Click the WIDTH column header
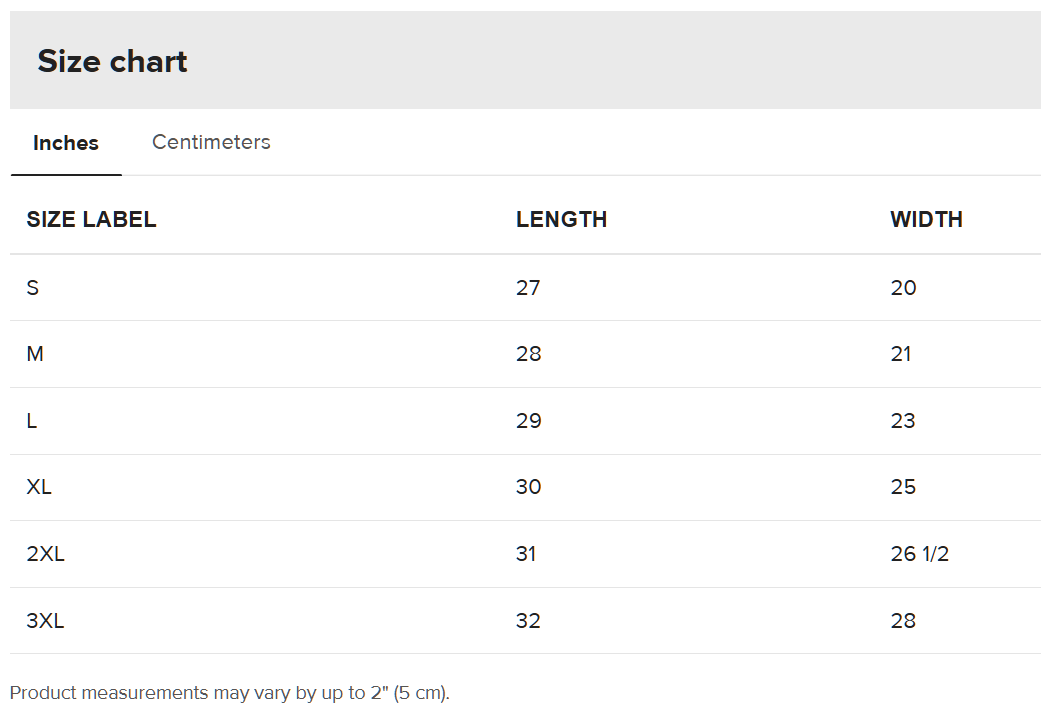Viewport: 1041px width, 728px height. 926,220
